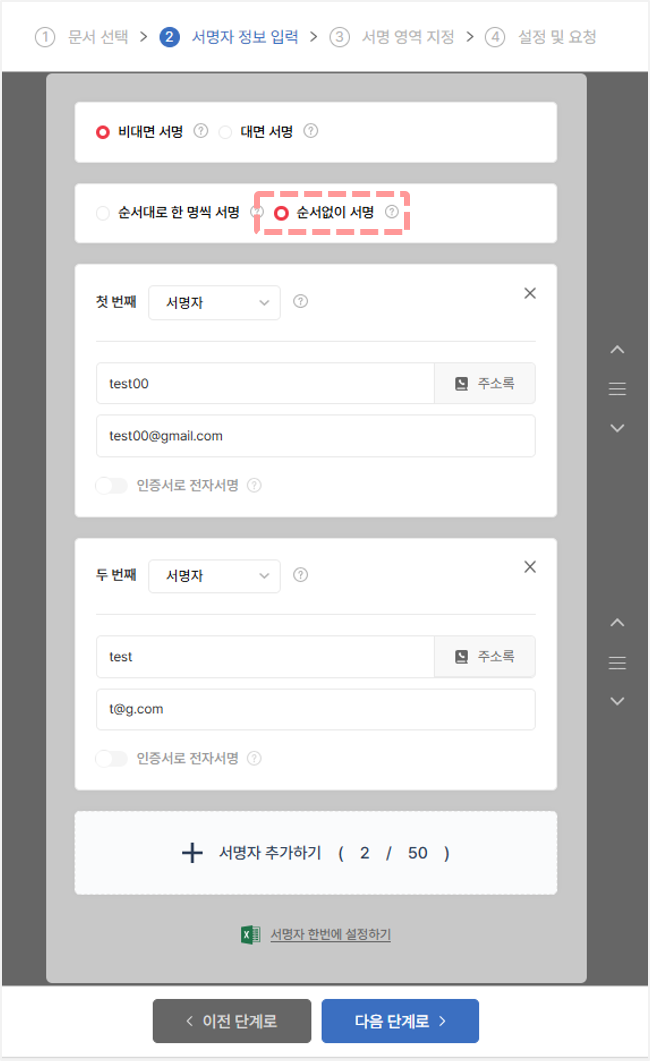Image resolution: width=650 pixels, height=1061 pixels.
Task: Enable 인증서로 전자서명 for second signer
Action: (x=112, y=759)
